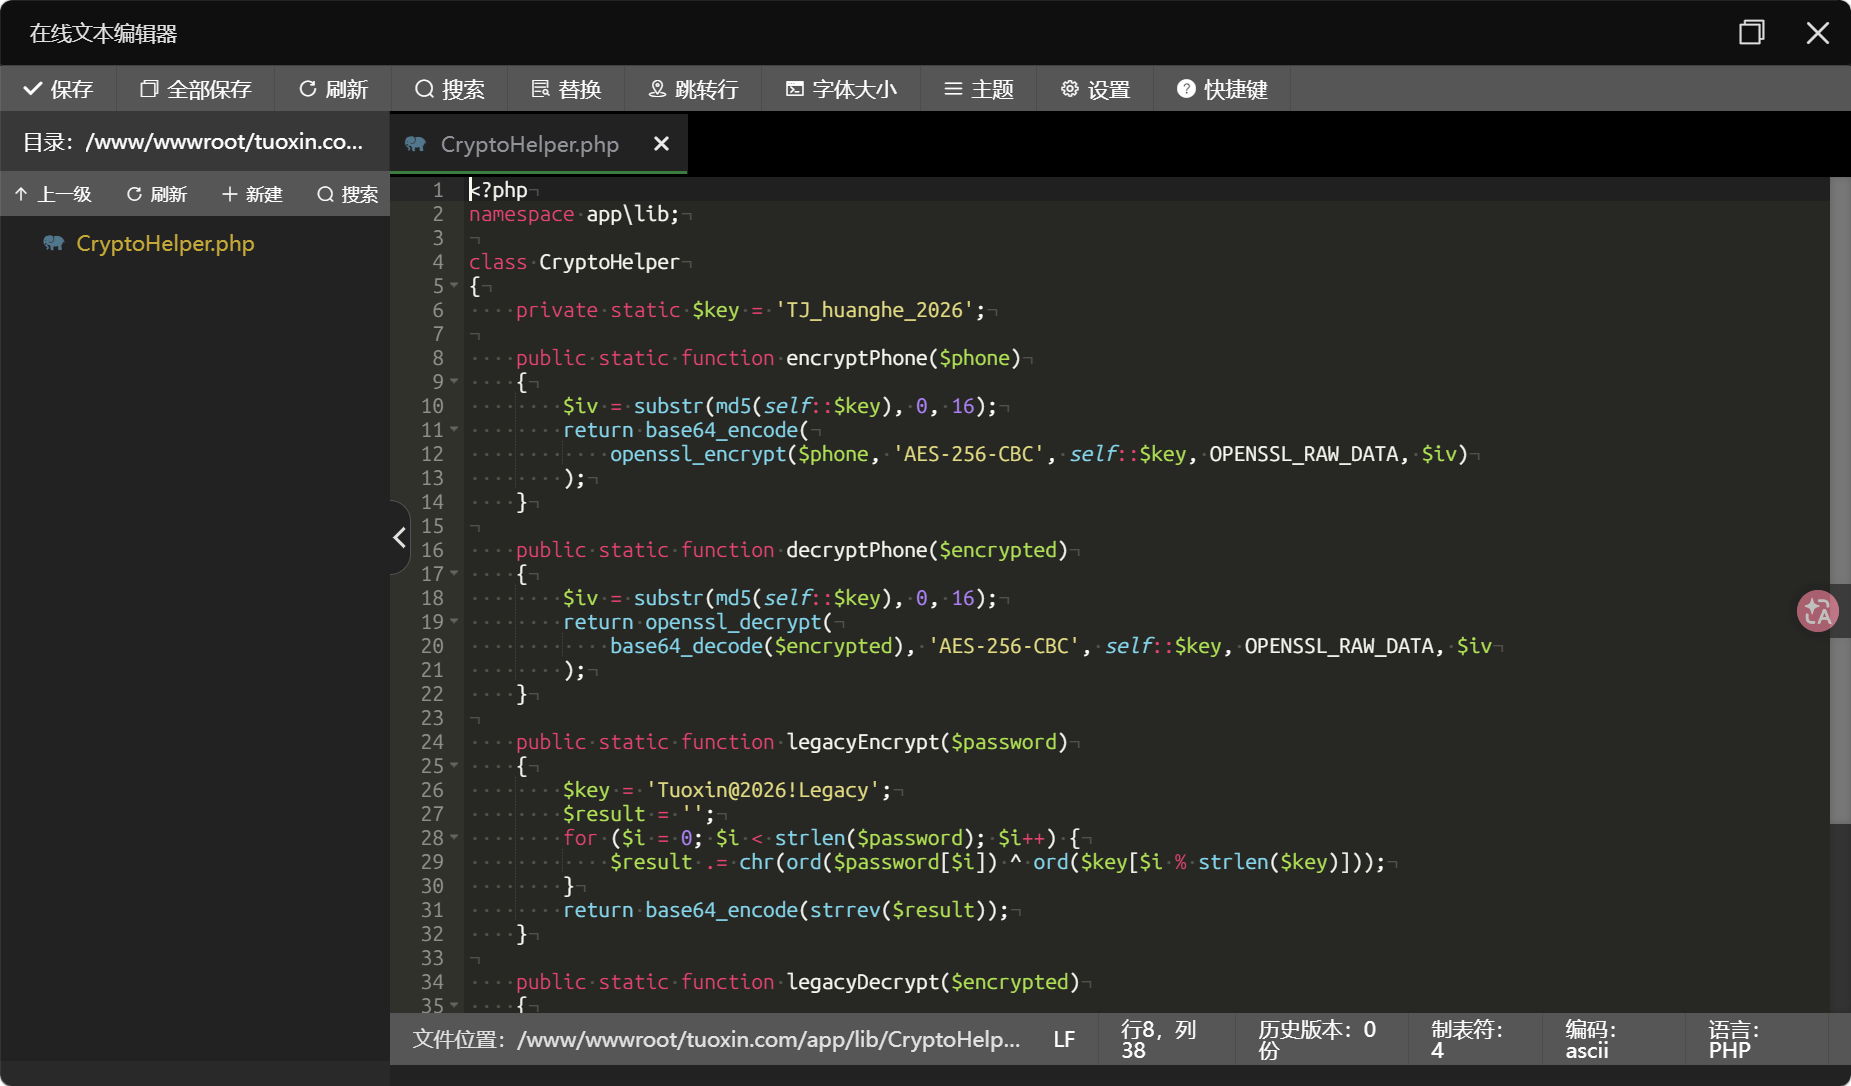The width and height of the screenshot is (1851, 1086).
Task: Open CryptoHelper.php in the file tree
Action: pyautogui.click(x=165, y=243)
